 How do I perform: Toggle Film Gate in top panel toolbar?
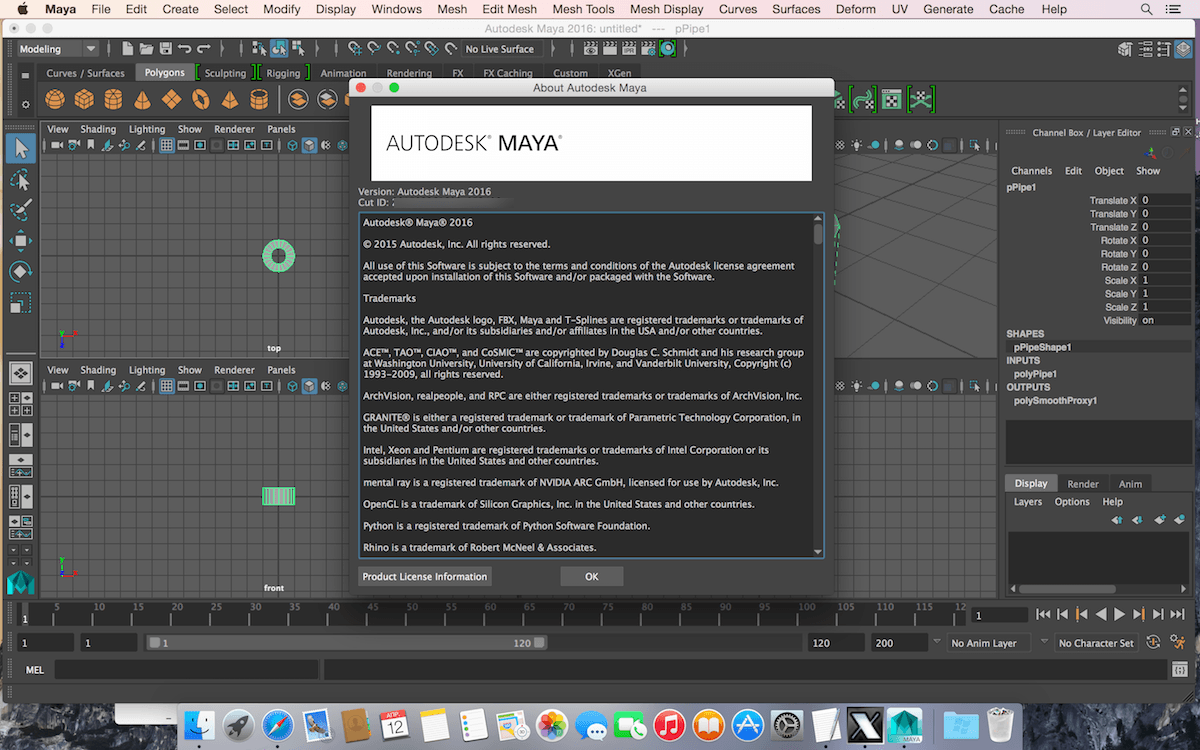(184, 145)
